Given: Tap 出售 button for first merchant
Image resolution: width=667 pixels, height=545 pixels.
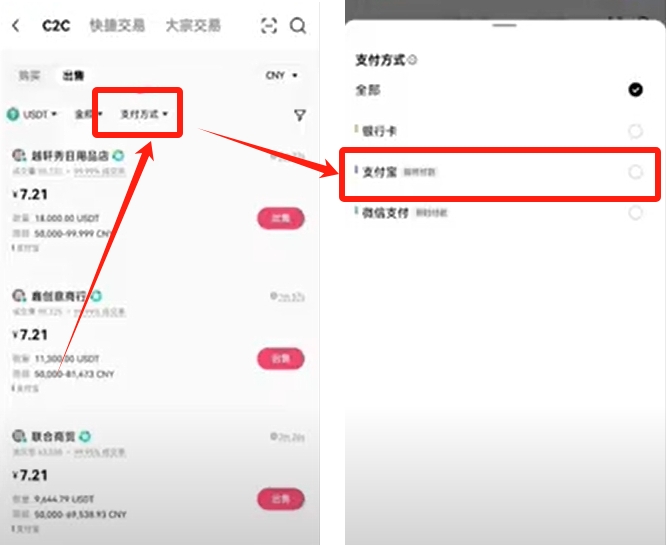Looking at the screenshot, I should click(281, 218).
